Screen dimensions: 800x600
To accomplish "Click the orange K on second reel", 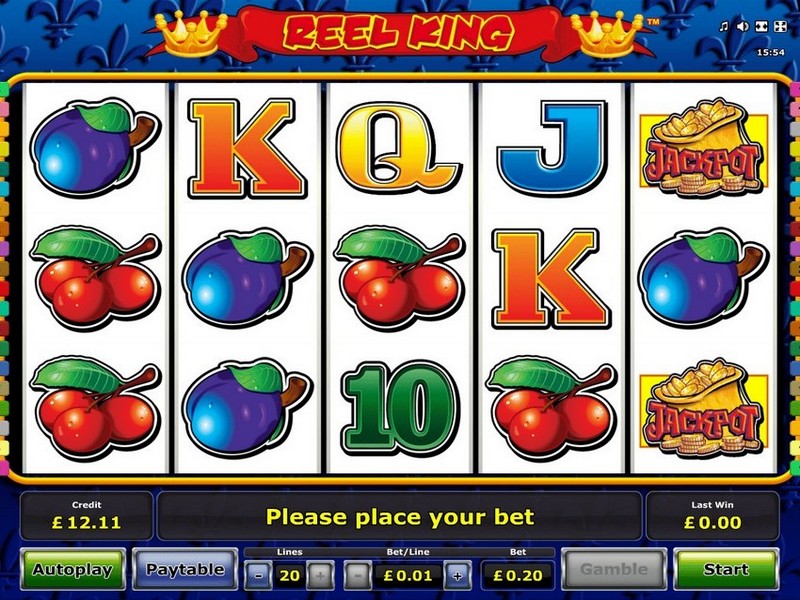I will click(x=247, y=148).
